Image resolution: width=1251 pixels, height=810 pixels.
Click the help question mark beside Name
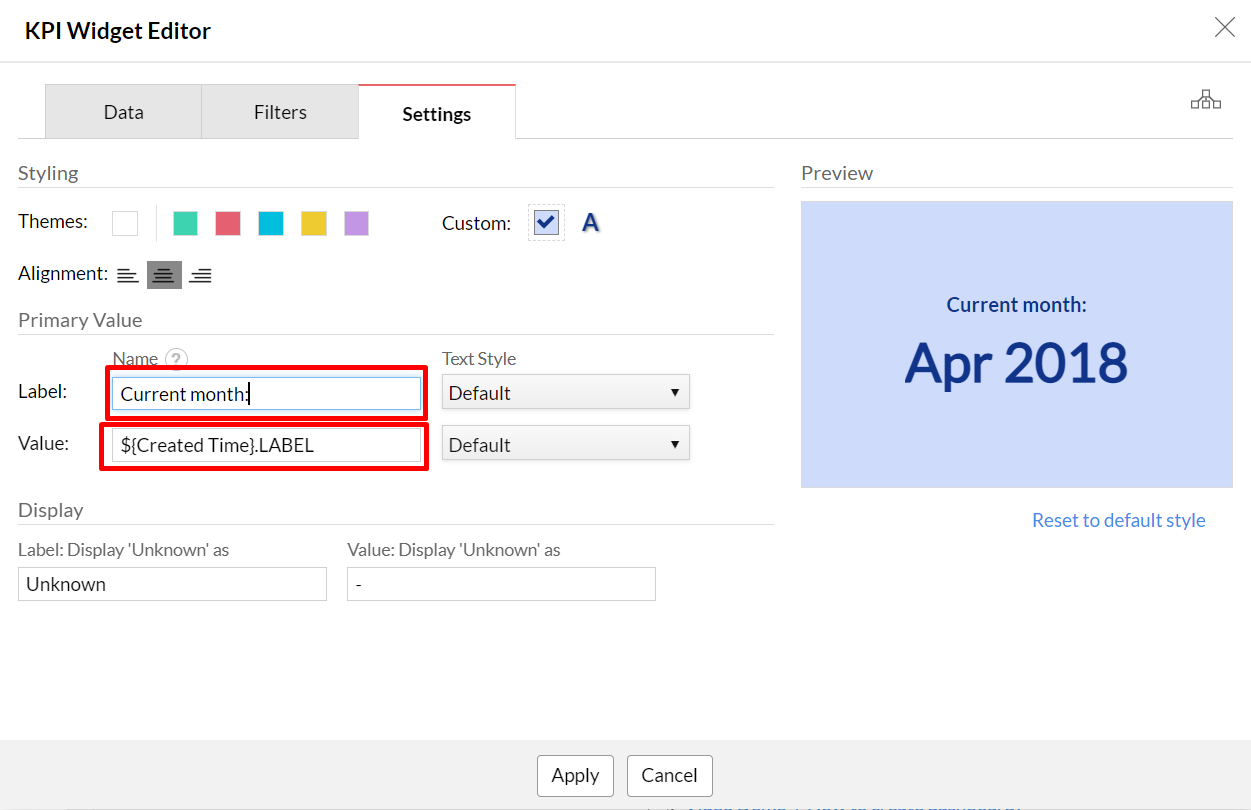[176, 359]
